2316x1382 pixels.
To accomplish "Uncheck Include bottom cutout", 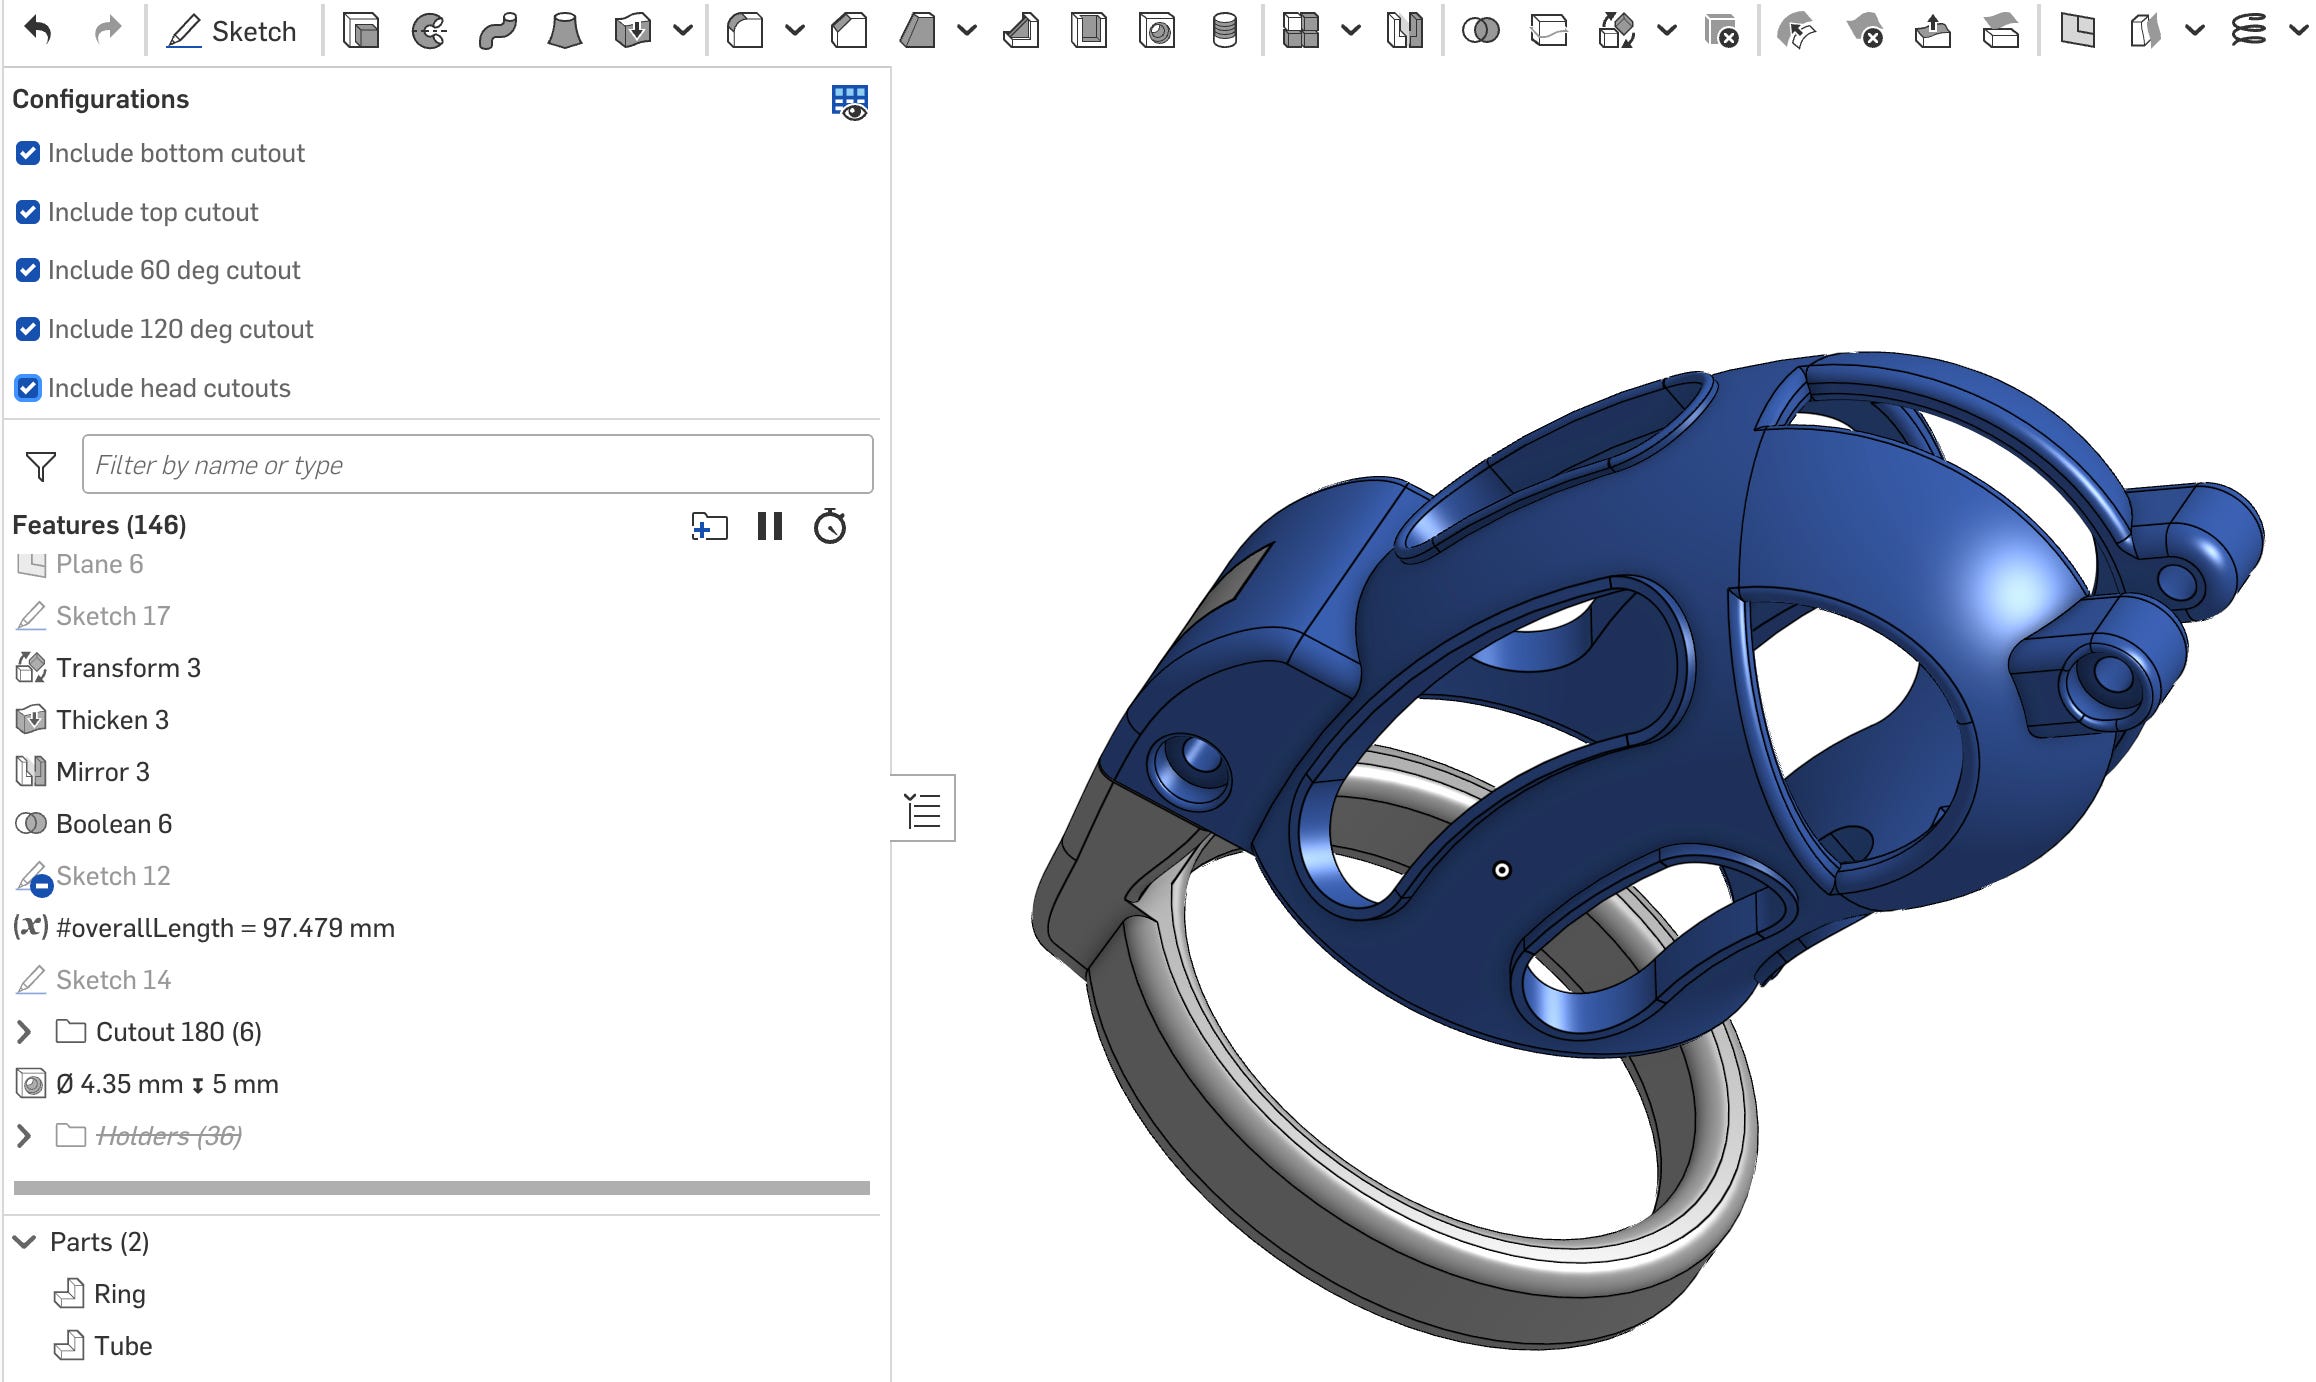I will coord(28,153).
